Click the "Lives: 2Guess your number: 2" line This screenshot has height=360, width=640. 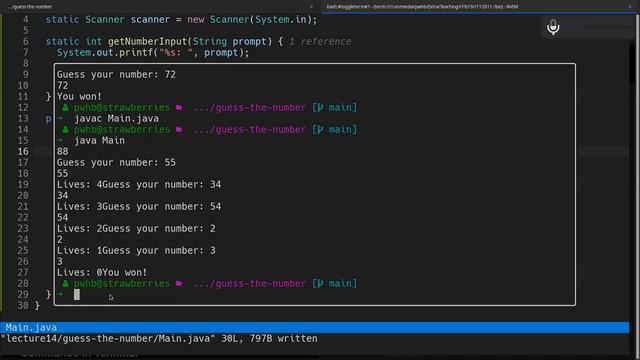[x=136, y=229]
